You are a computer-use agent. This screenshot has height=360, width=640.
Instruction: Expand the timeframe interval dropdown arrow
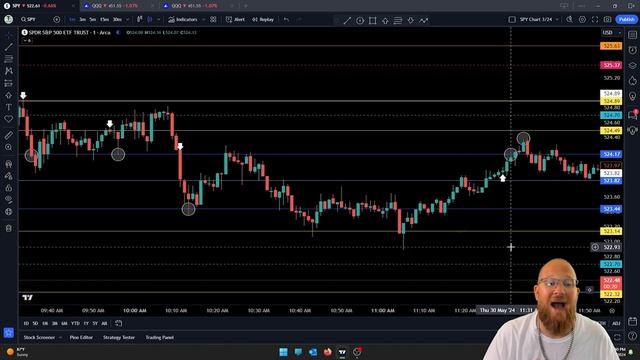point(127,19)
